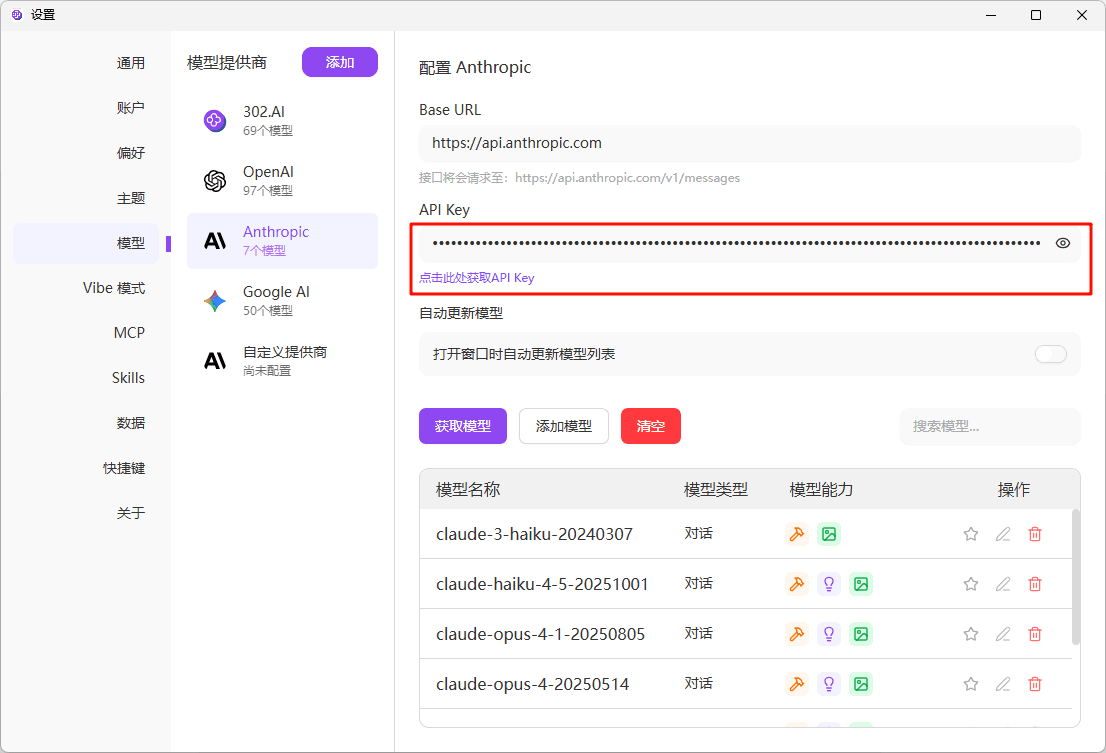The image size is (1106, 753).
Task: Click the OpenAI provider logo
Action: tap(214, 180)
